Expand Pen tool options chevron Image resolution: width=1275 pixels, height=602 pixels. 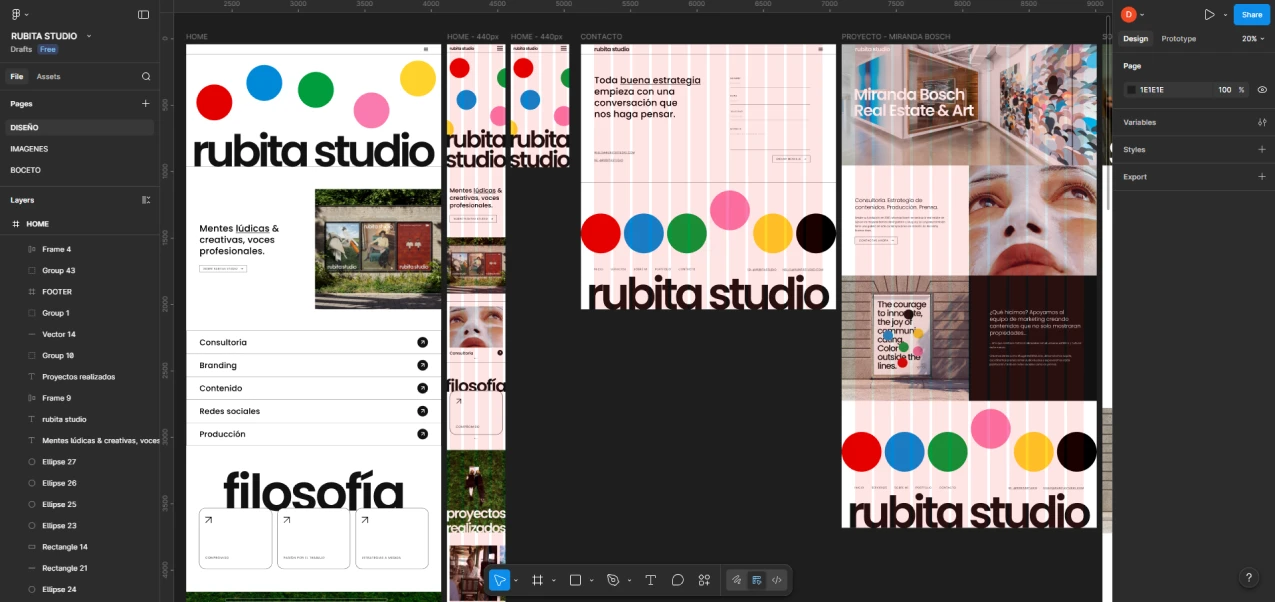tap(630, 580)
